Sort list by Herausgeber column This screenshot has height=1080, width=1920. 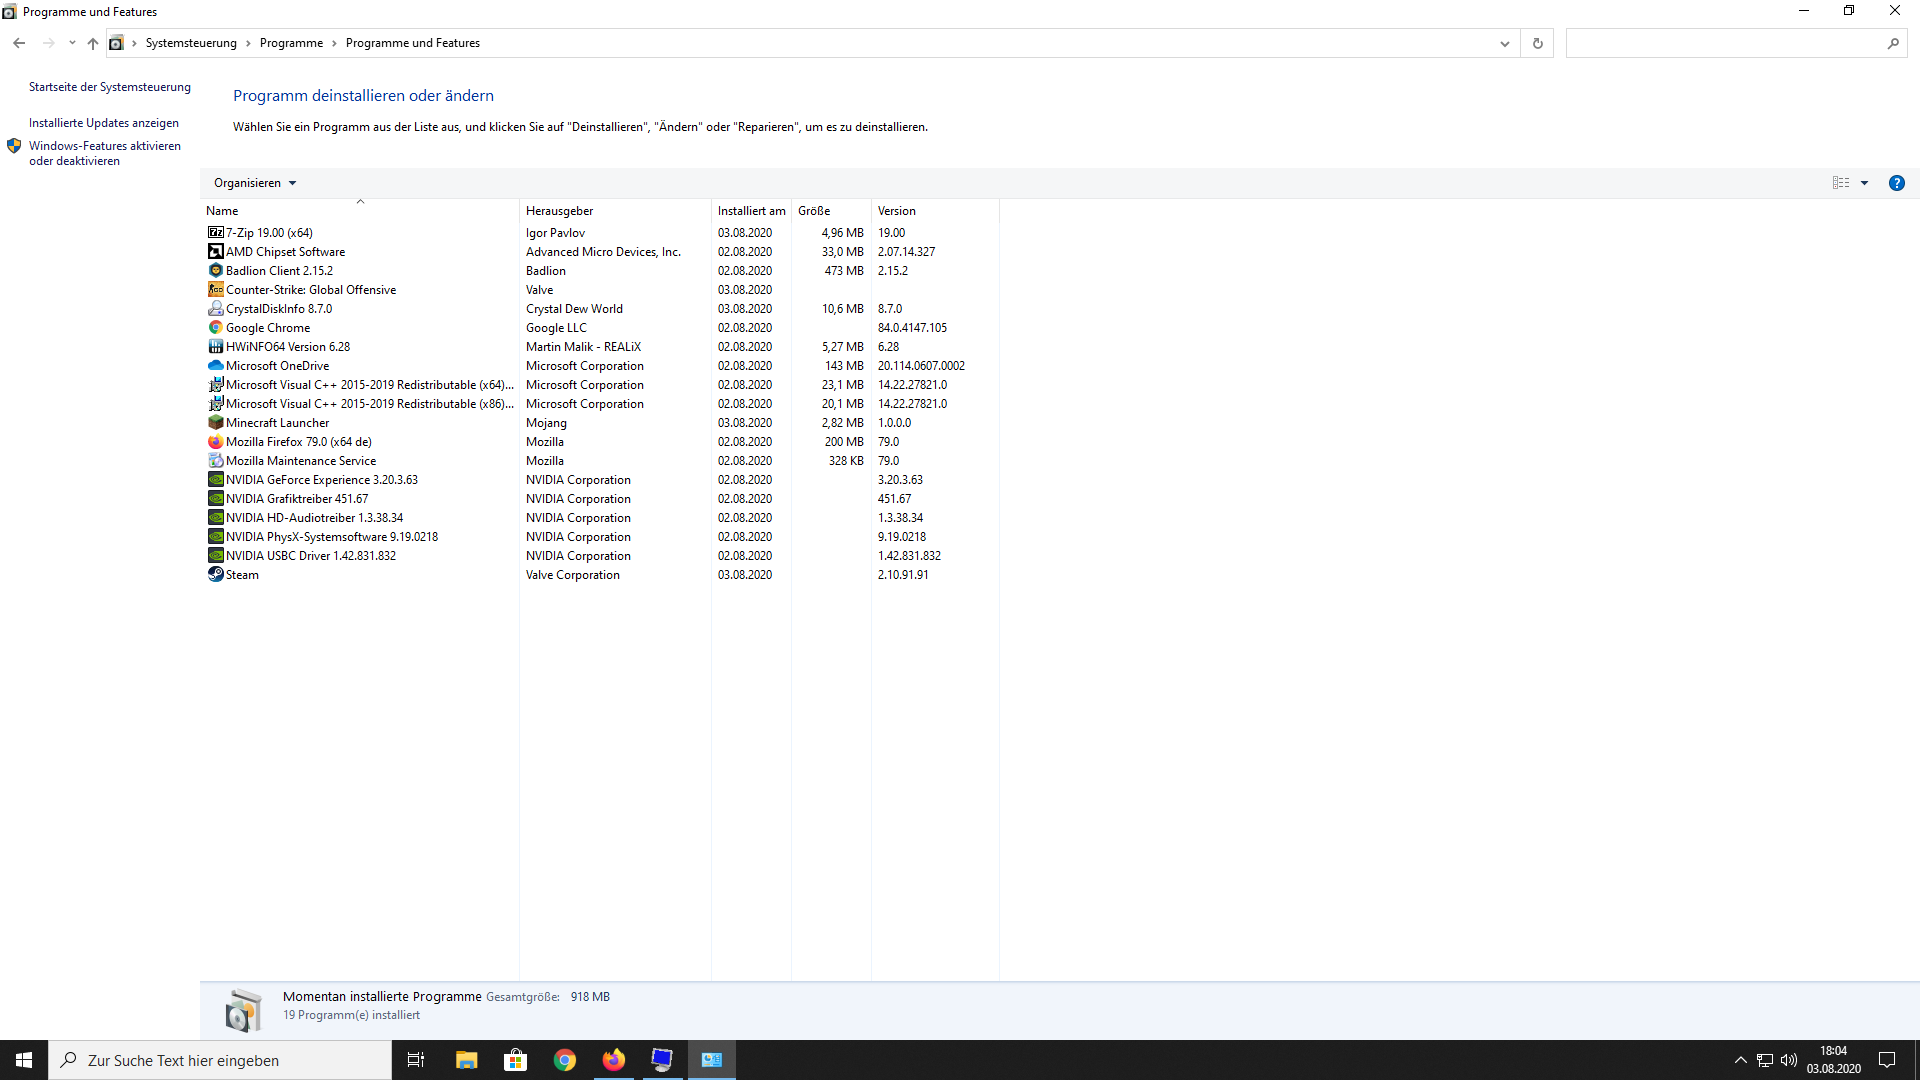click(560, 211)
